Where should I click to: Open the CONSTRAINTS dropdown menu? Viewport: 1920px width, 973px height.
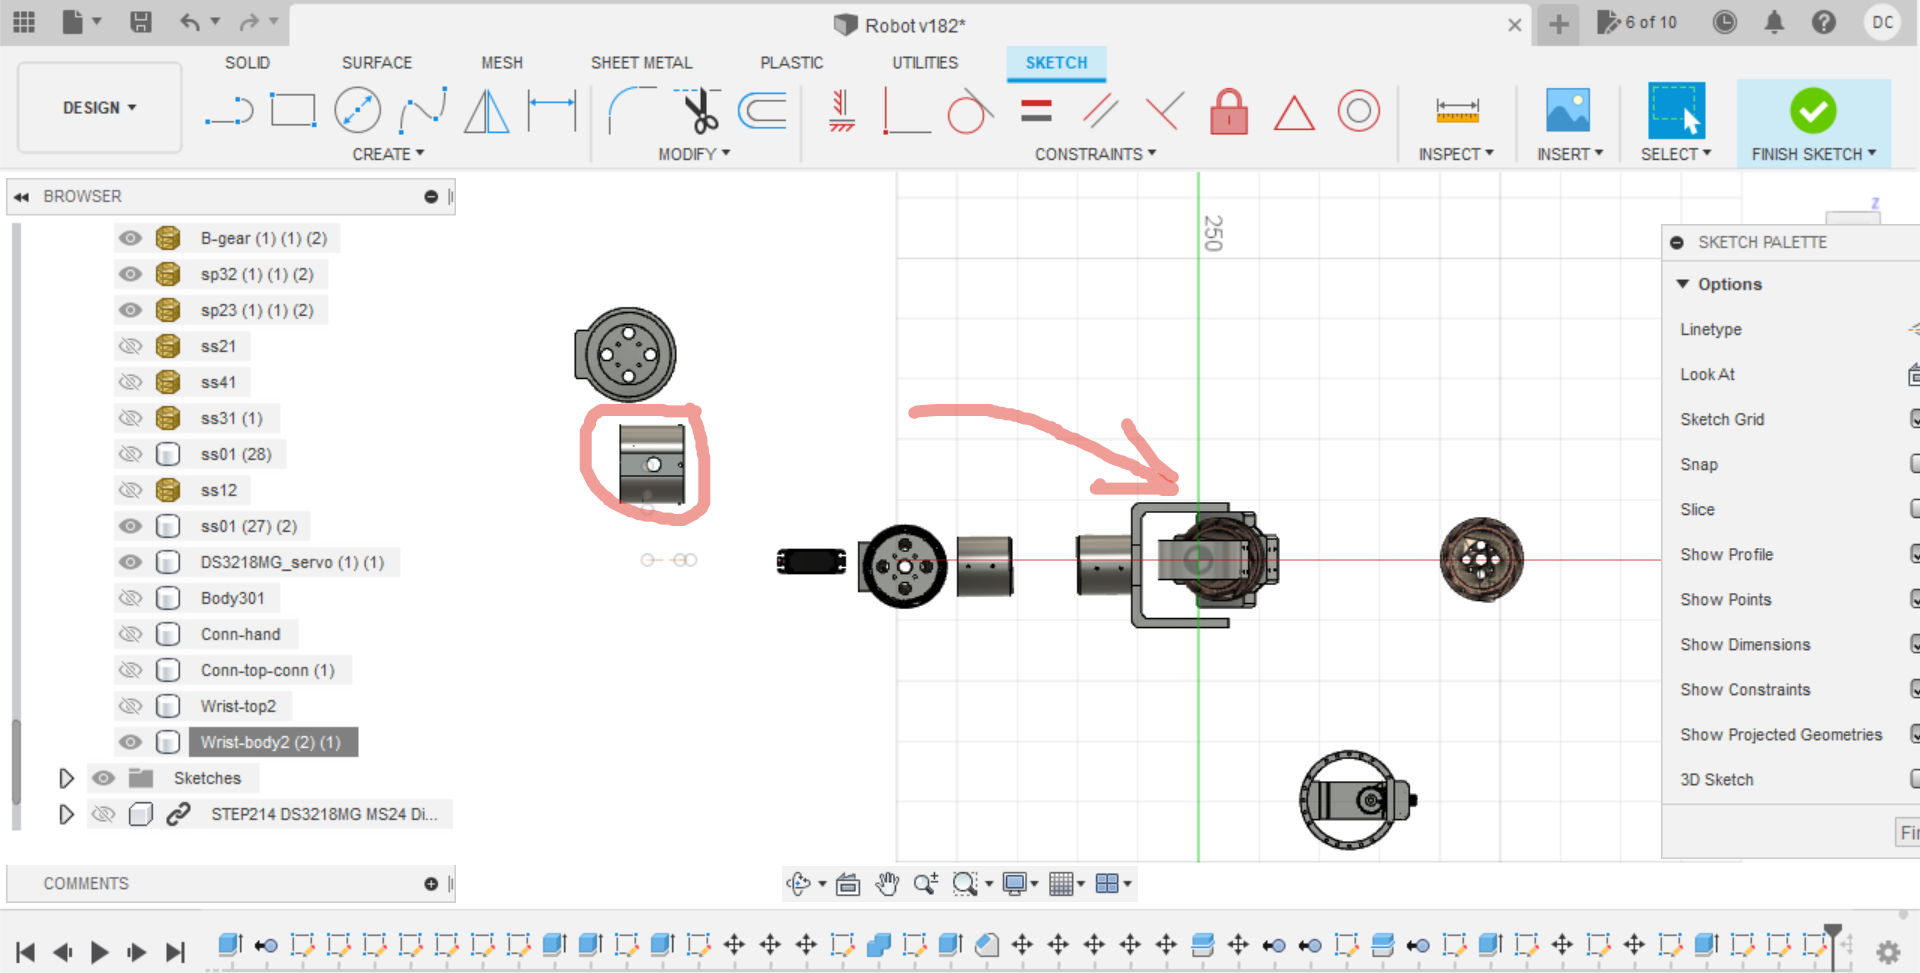pyautogui.click(x=1094, y=154)
